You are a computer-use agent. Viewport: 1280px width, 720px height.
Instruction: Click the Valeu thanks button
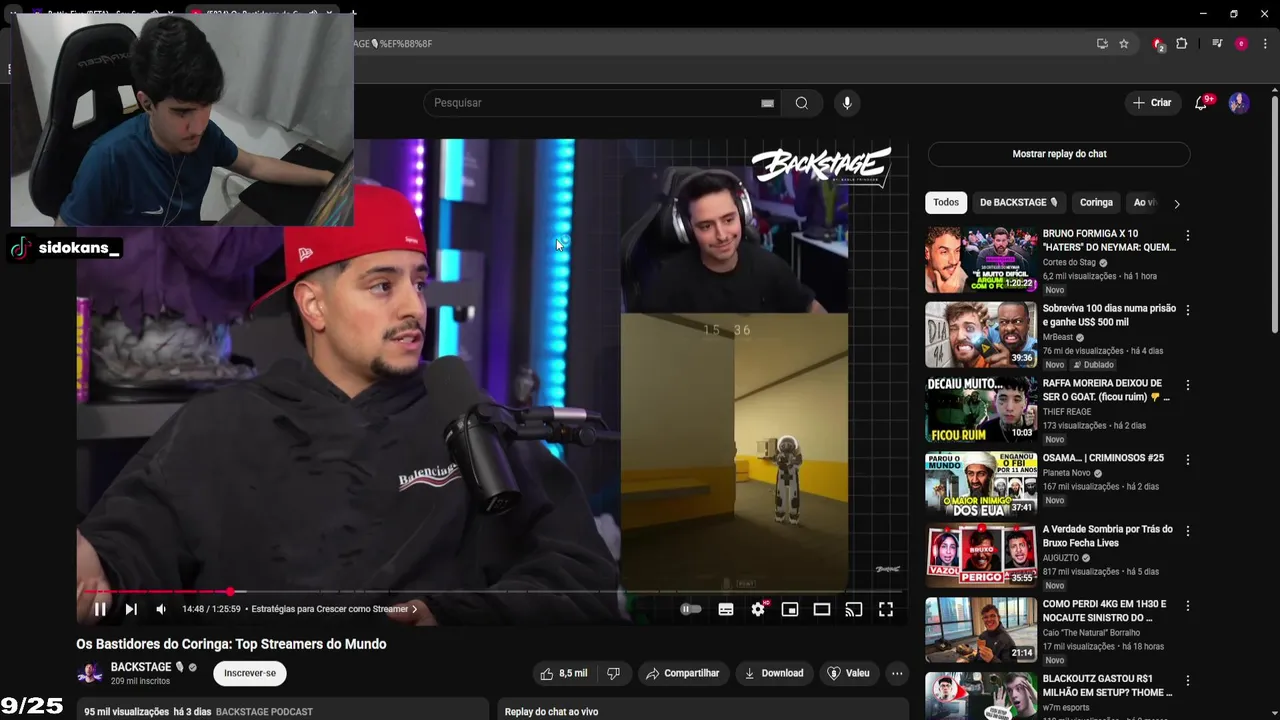(848, 673)
